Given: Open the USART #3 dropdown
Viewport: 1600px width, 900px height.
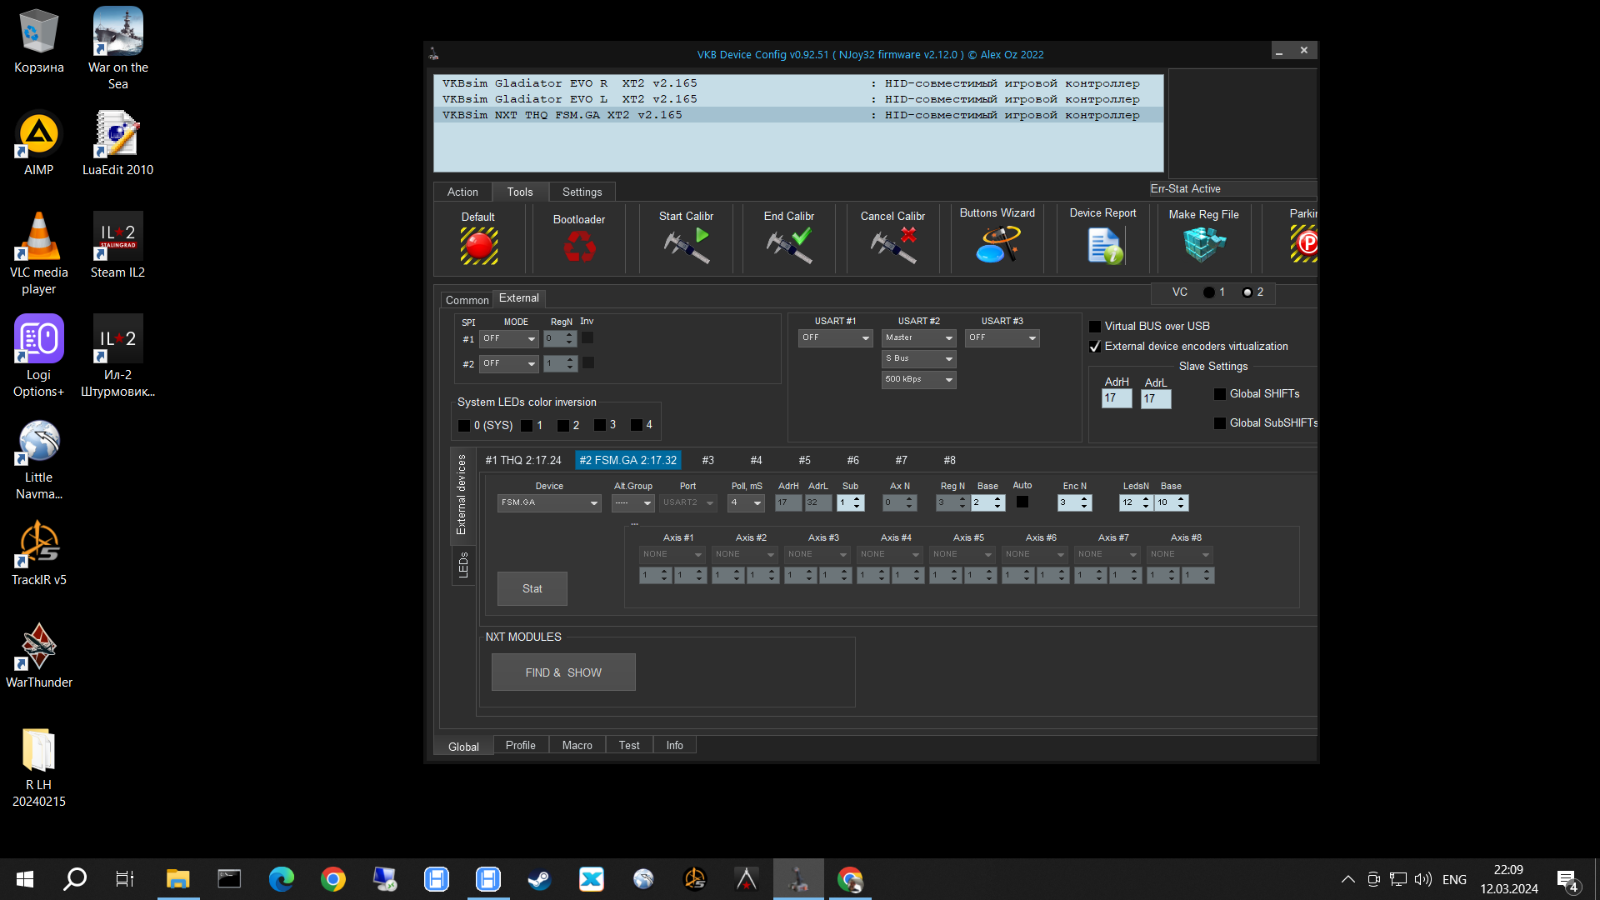Looking at the screenshot, I should [x=1003, y=338].
